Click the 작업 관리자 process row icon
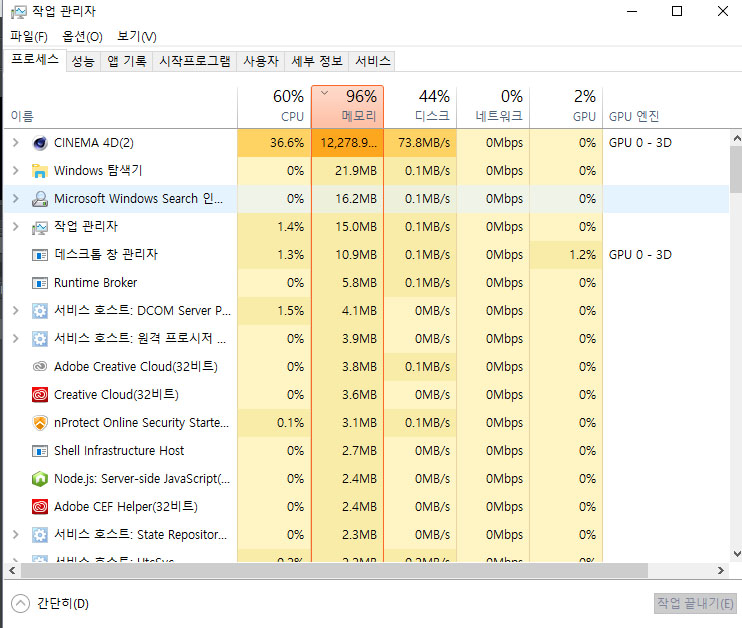This screenshot has width=742, height=628. (x=40, y=227)
